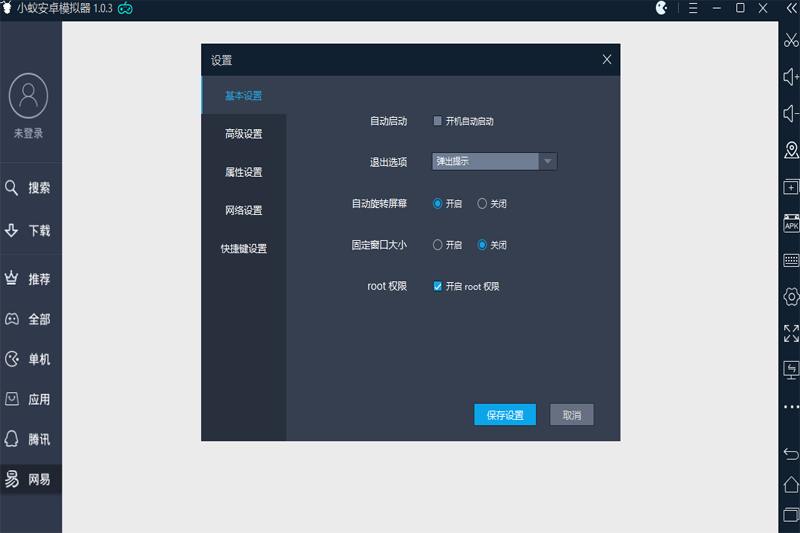Open the virtual location pin tool
Screen dimensions: 800x533
point(791,150)
